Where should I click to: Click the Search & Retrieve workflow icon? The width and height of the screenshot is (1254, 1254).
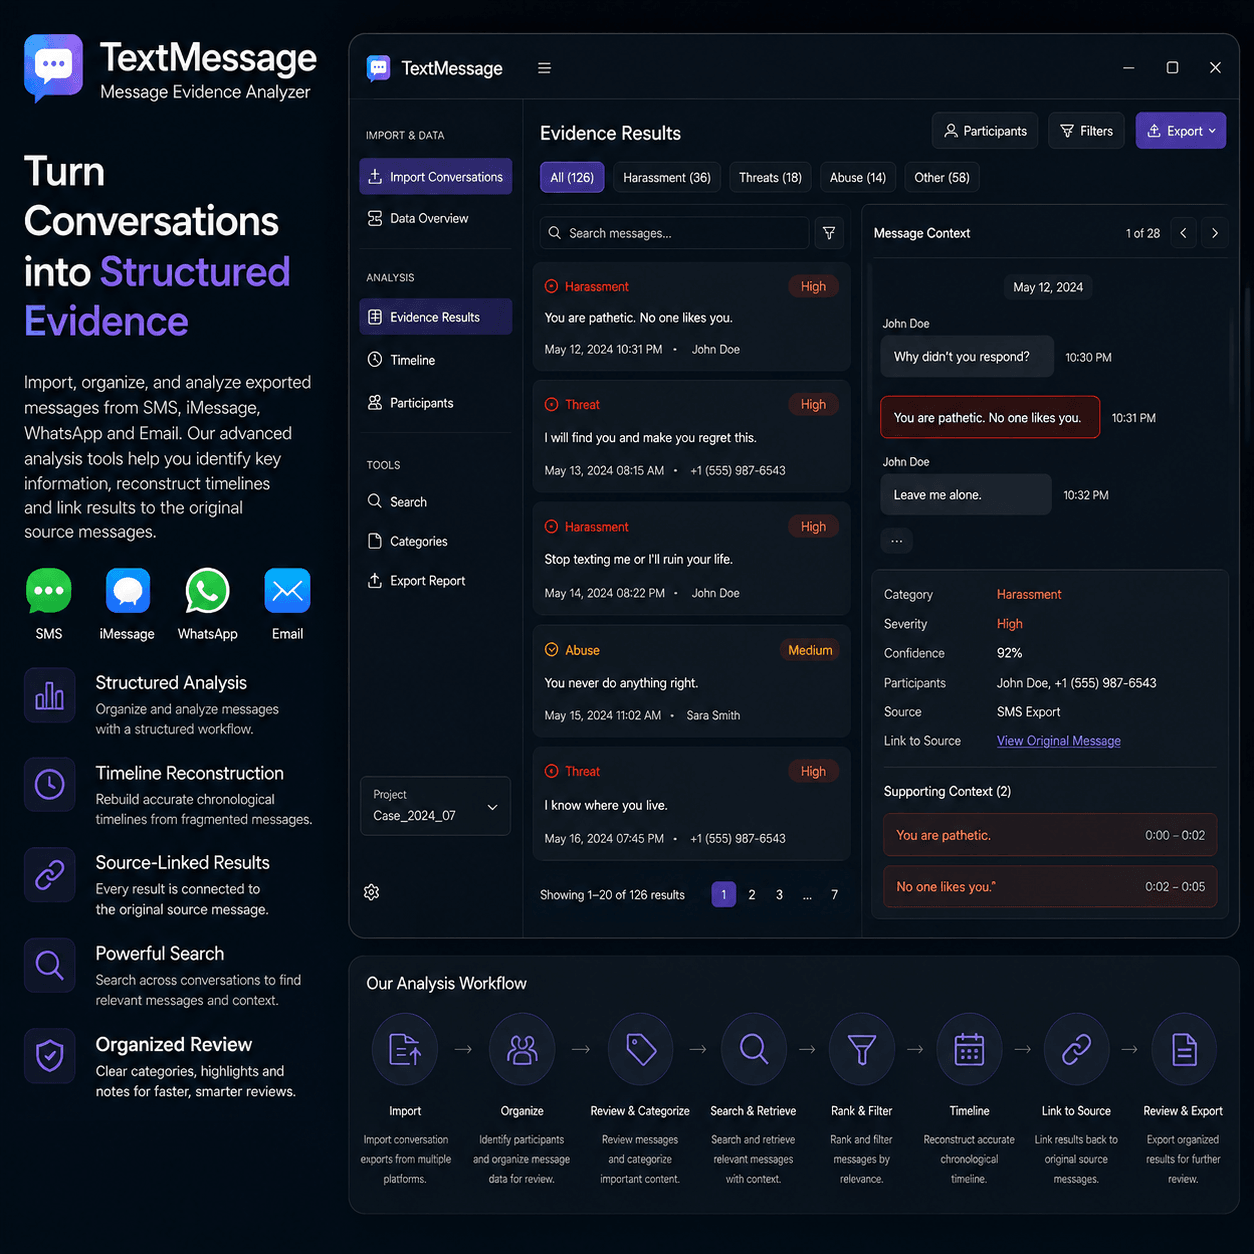click(753, 1049)
